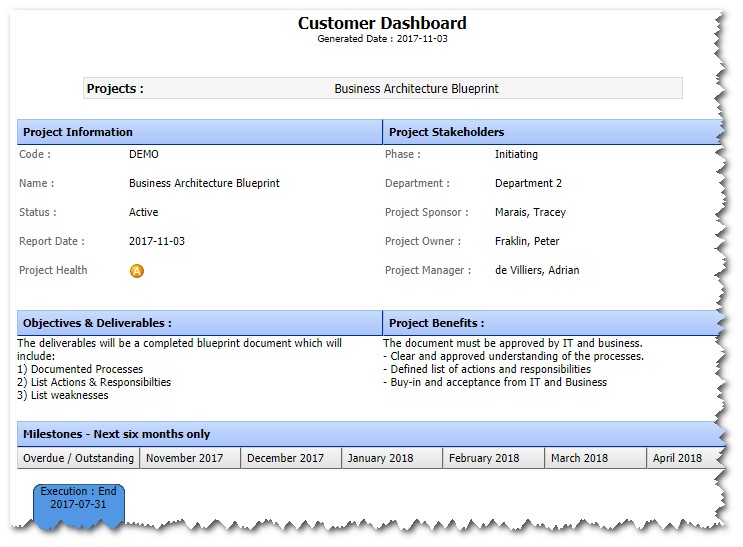Viewport: 743px width, 547px height.
Task: Click the line 3) List weaknesses
Action: coord(63,395)
